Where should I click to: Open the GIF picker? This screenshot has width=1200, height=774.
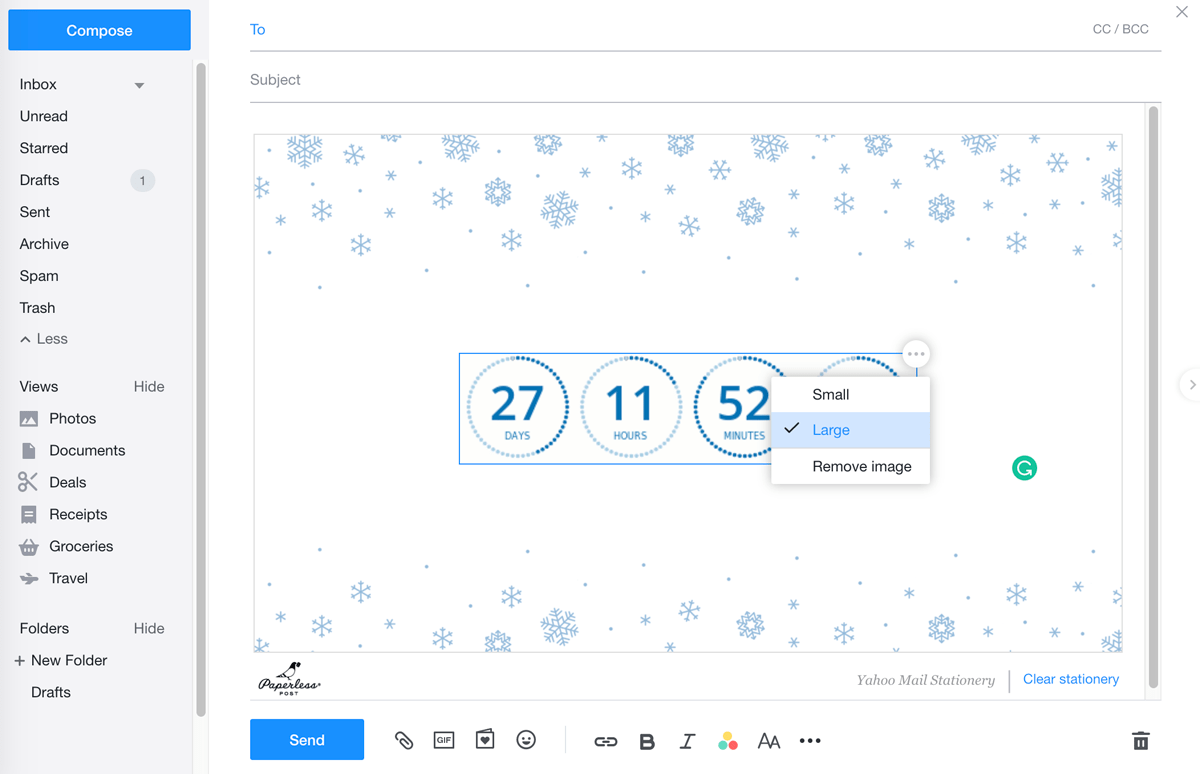(x=444, y=740)
